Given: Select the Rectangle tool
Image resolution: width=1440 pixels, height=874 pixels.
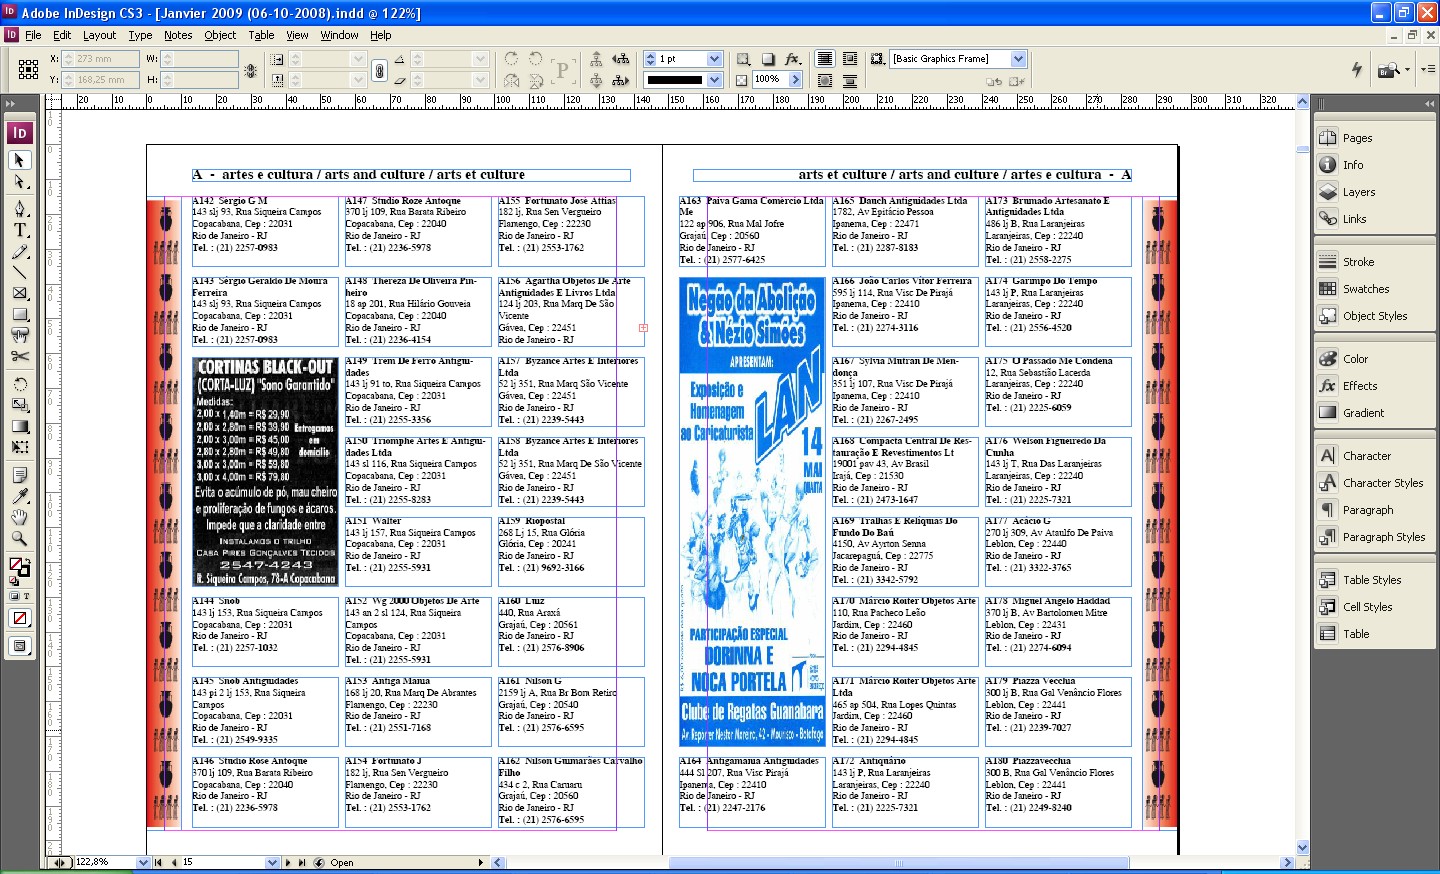Looking at the screenshot, I should [x=19, y=314].
